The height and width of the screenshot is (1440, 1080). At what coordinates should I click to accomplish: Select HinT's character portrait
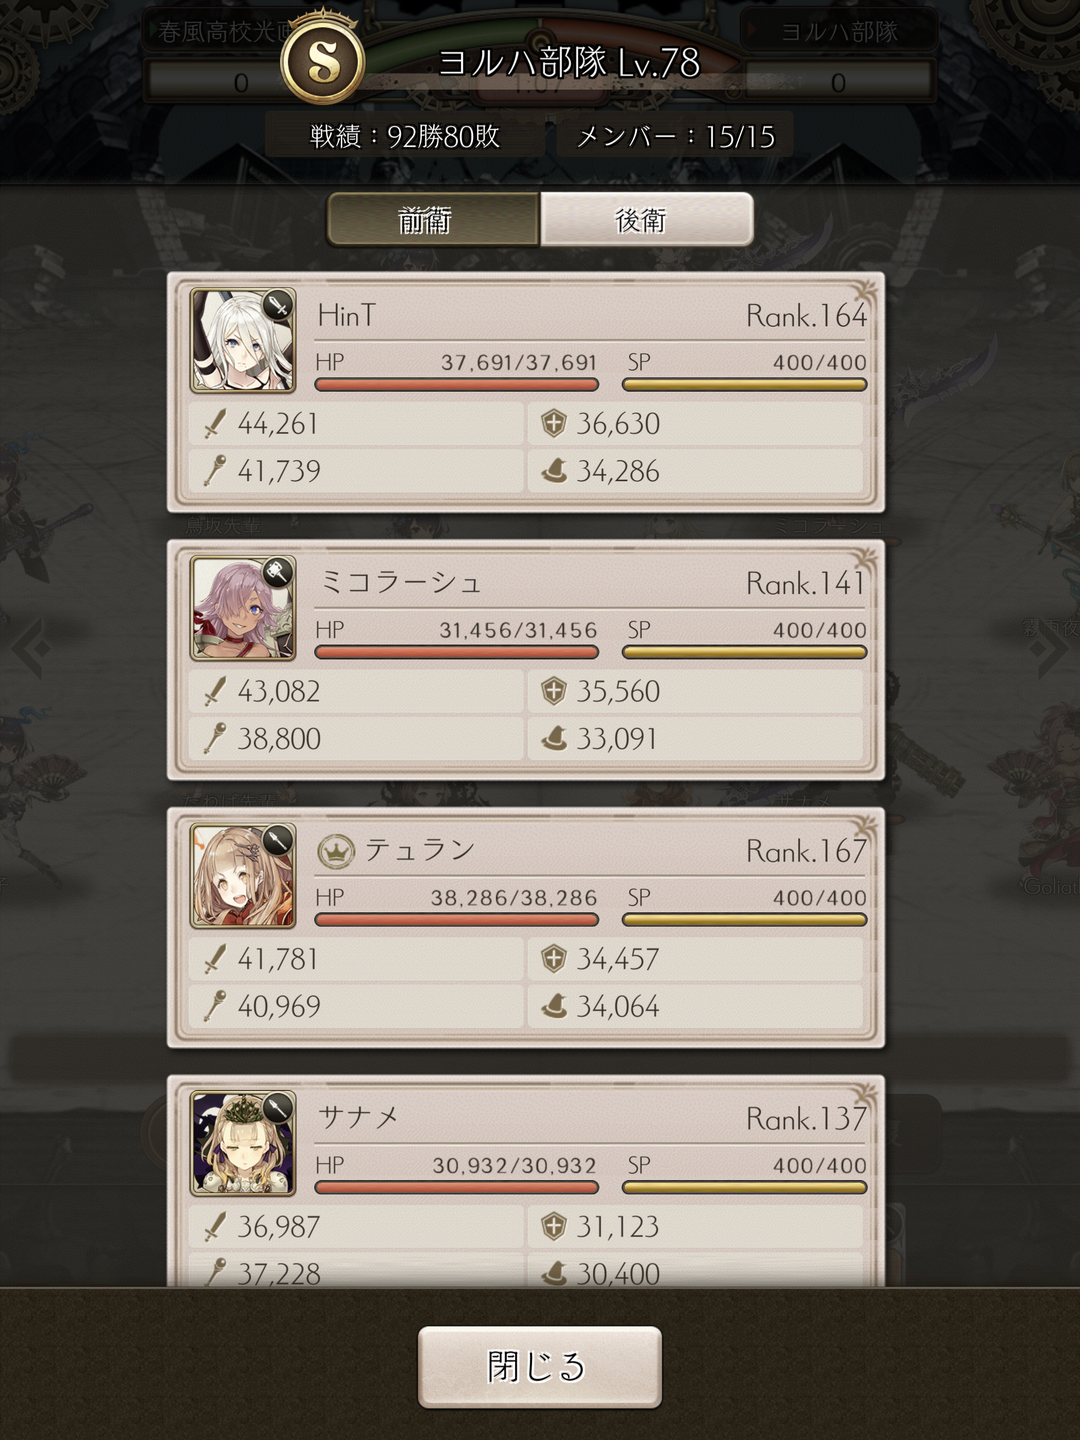pyautogui.click(x=243, y=341)
